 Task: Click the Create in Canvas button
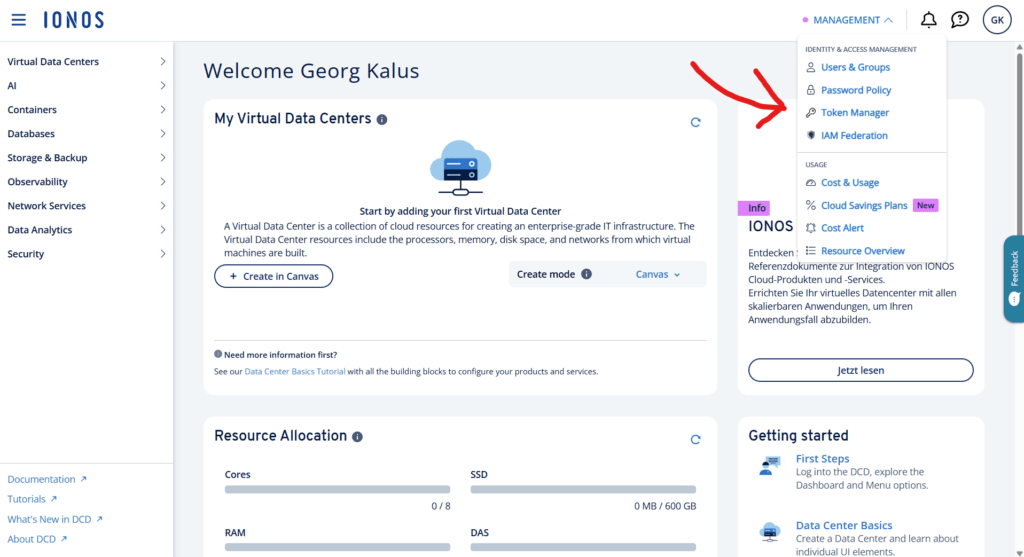(x=273, y=276)
